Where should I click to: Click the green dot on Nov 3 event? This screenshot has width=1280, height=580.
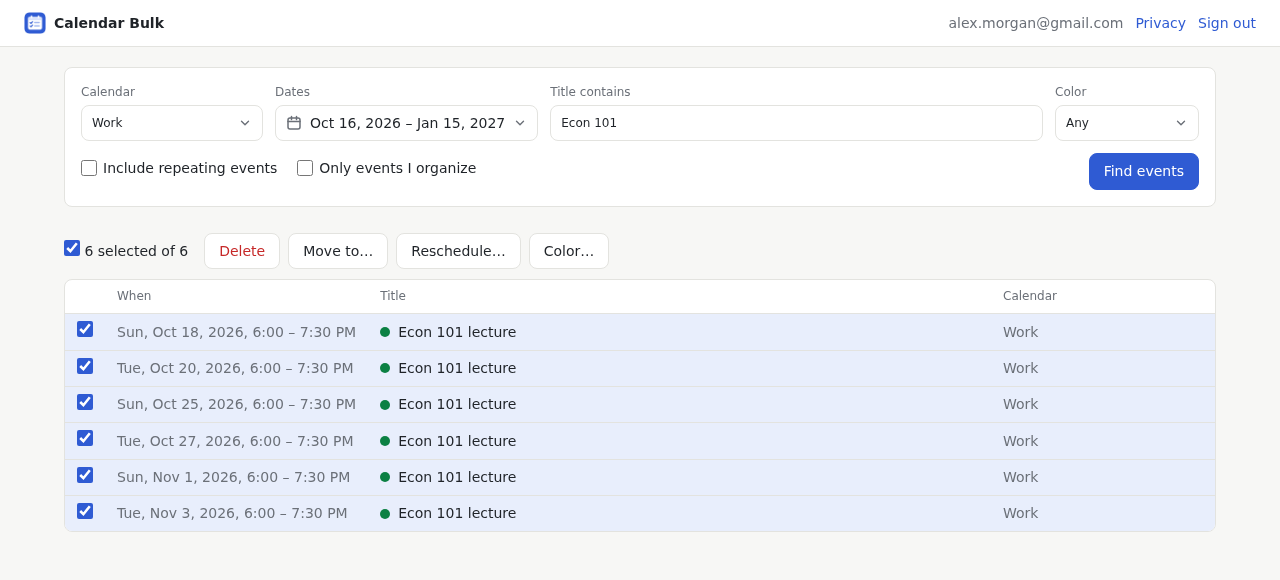[385, 514]
